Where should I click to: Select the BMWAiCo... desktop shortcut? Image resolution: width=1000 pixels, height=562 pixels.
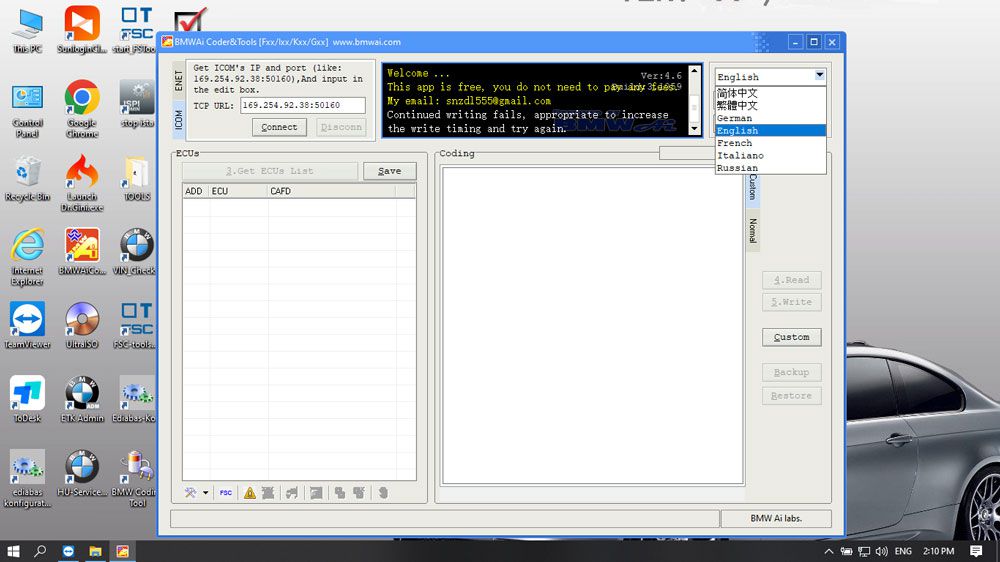pos(82,253)
